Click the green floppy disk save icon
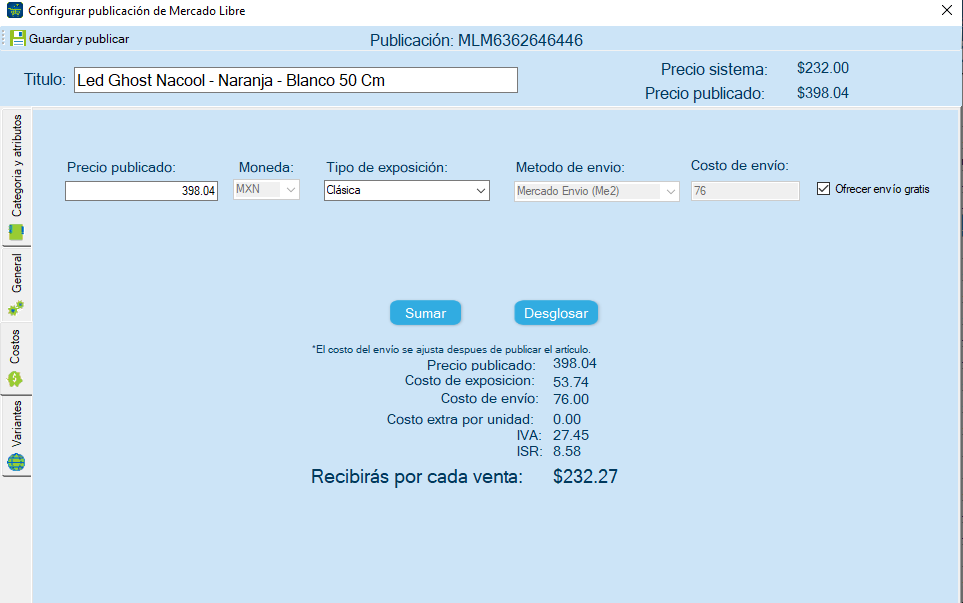This screenshot has height=603, width=963. 18,39
